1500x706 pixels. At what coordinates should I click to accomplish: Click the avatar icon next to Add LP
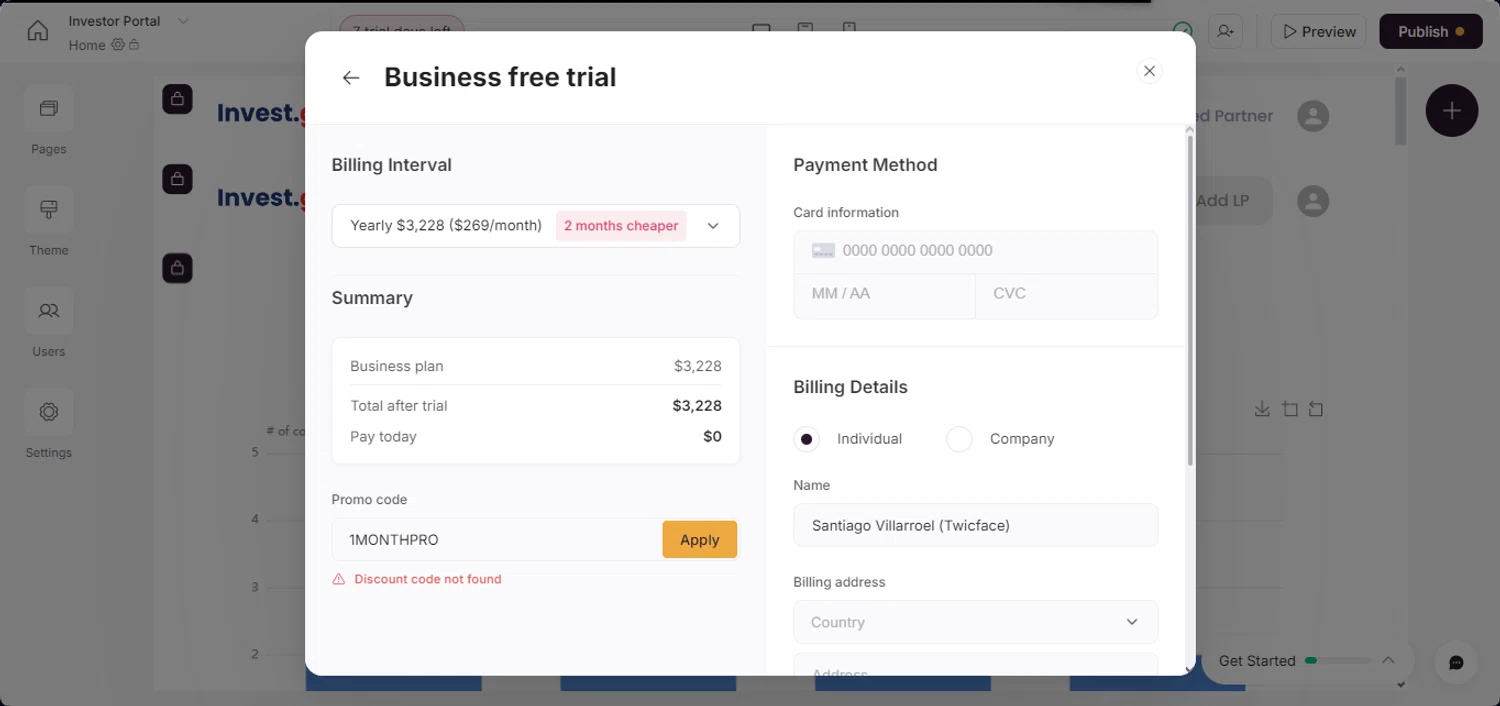(1313, 201)
